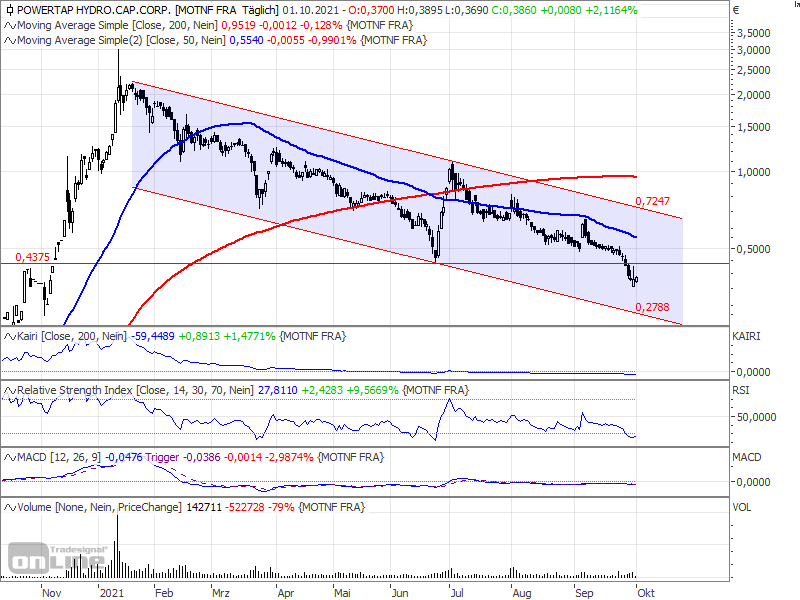The width and height of the screenshot is (800, 600).
Task: Click the line icon before Moving Average Simple 200
Action: 10,26
